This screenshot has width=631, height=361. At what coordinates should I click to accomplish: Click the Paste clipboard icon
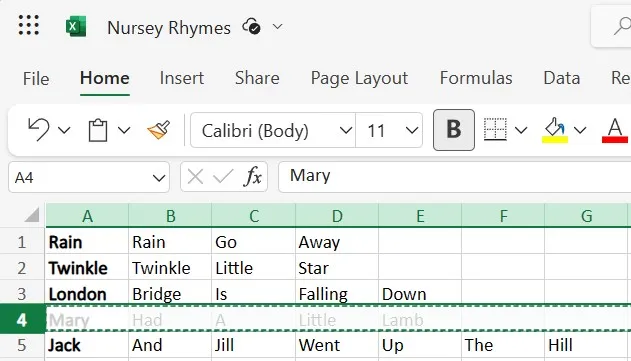point(98,130)
